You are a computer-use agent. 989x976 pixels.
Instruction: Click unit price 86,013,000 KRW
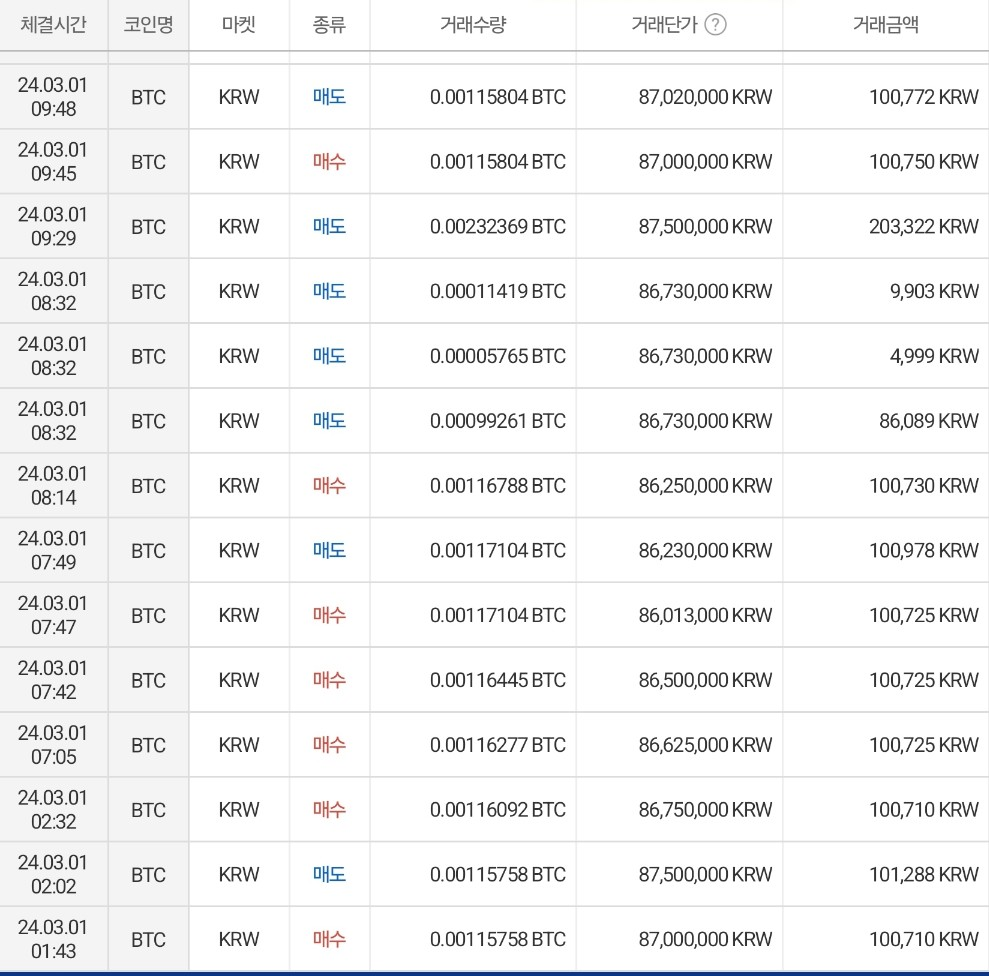tap(705, 615)
